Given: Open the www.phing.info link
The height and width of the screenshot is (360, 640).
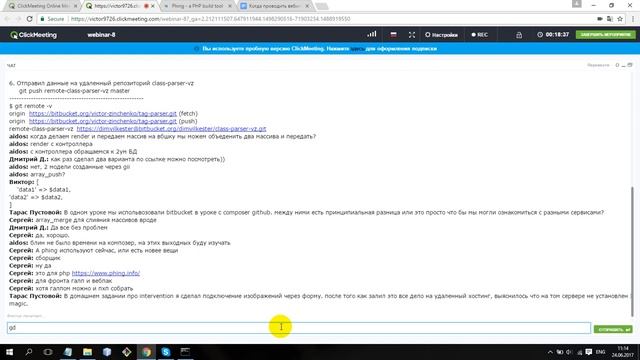Looking at the screenshot, I should 106,273.
